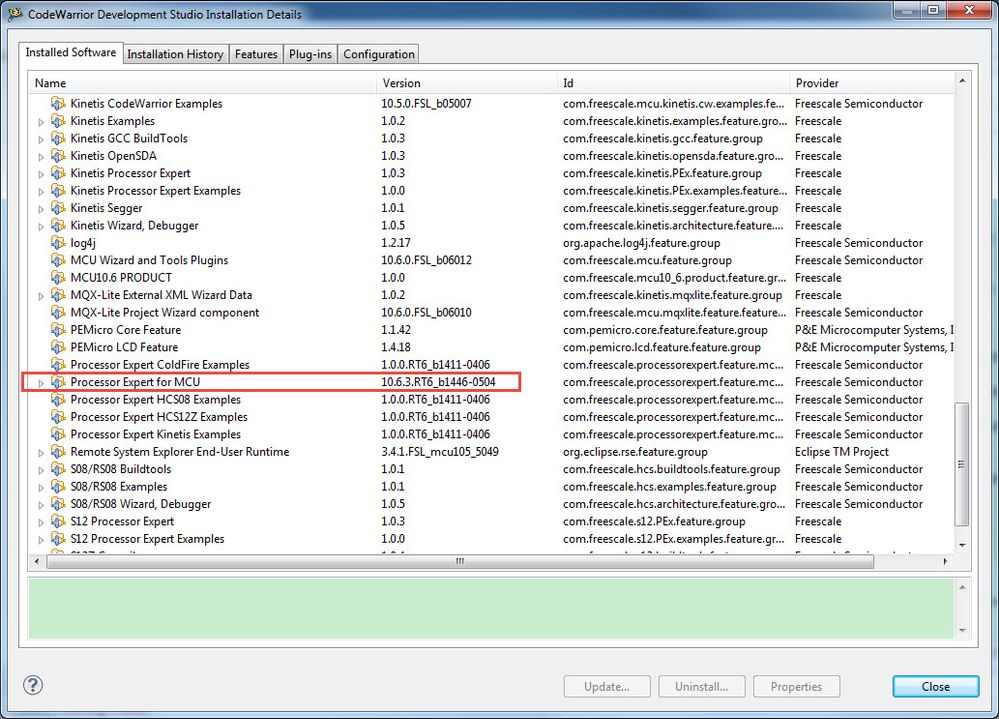999x719 pixels.
Task: Click the horizontal scrollbar thumb of the software list
Action: [x=460, y=561]
